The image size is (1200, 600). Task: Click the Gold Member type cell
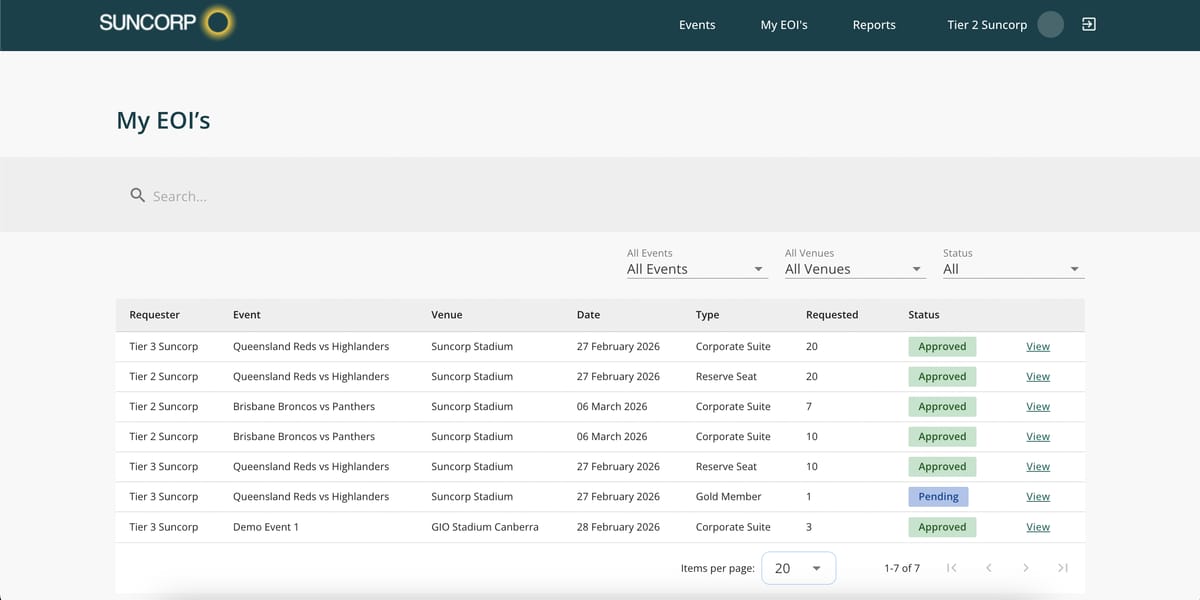[x=728, y=496]
